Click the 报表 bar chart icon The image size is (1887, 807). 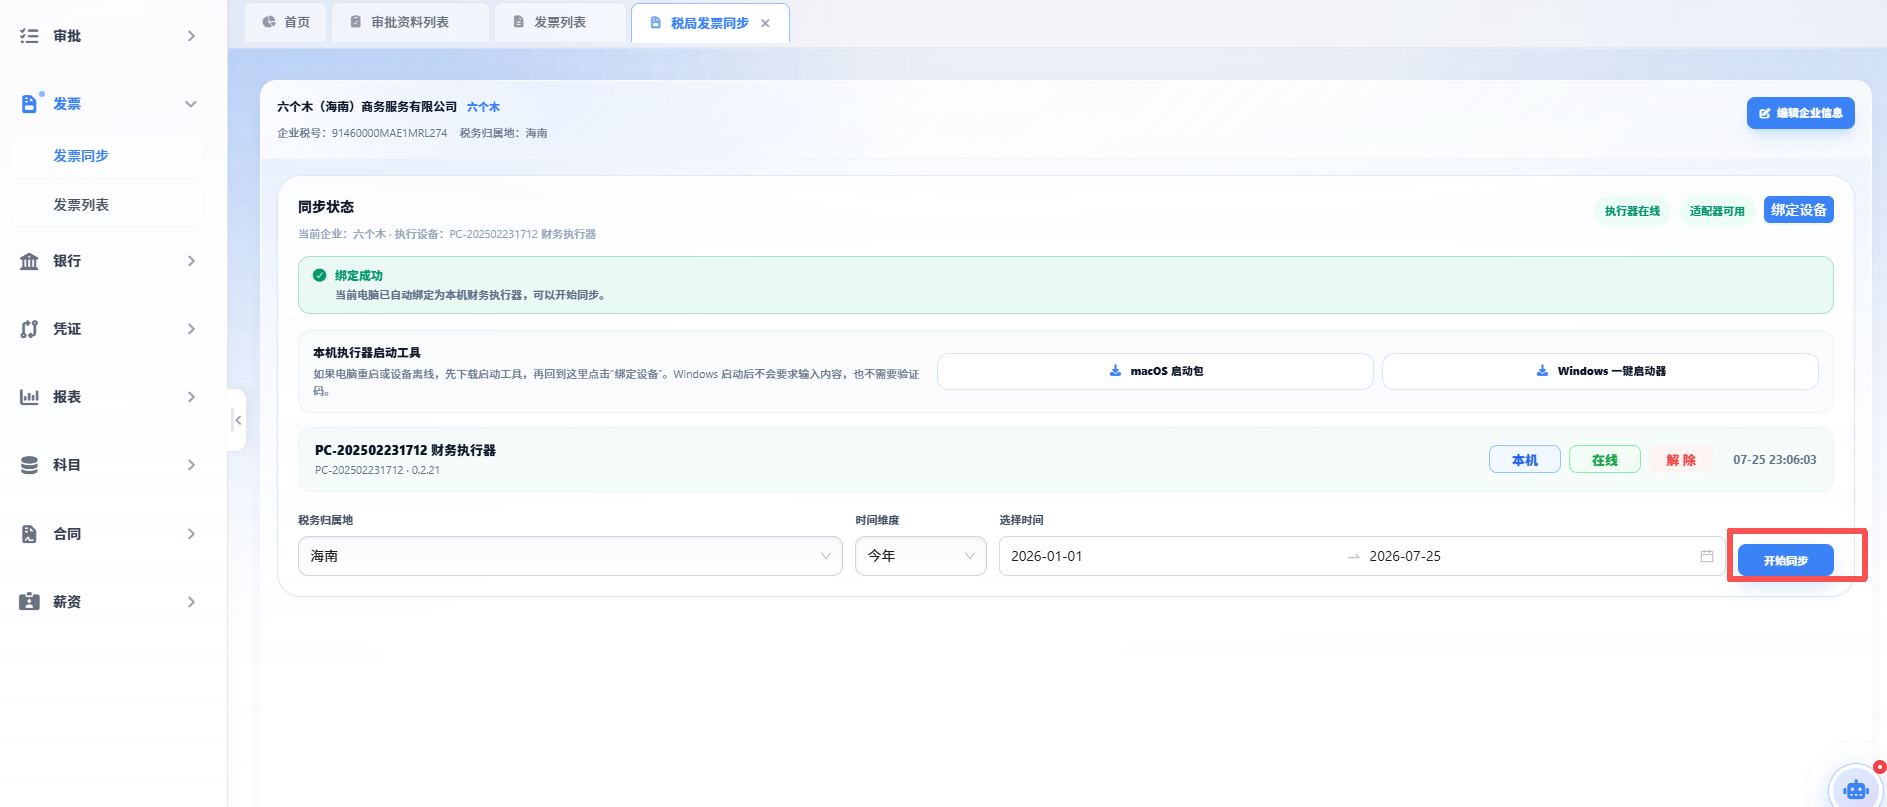pyautogui.click(x=29, y=397)
